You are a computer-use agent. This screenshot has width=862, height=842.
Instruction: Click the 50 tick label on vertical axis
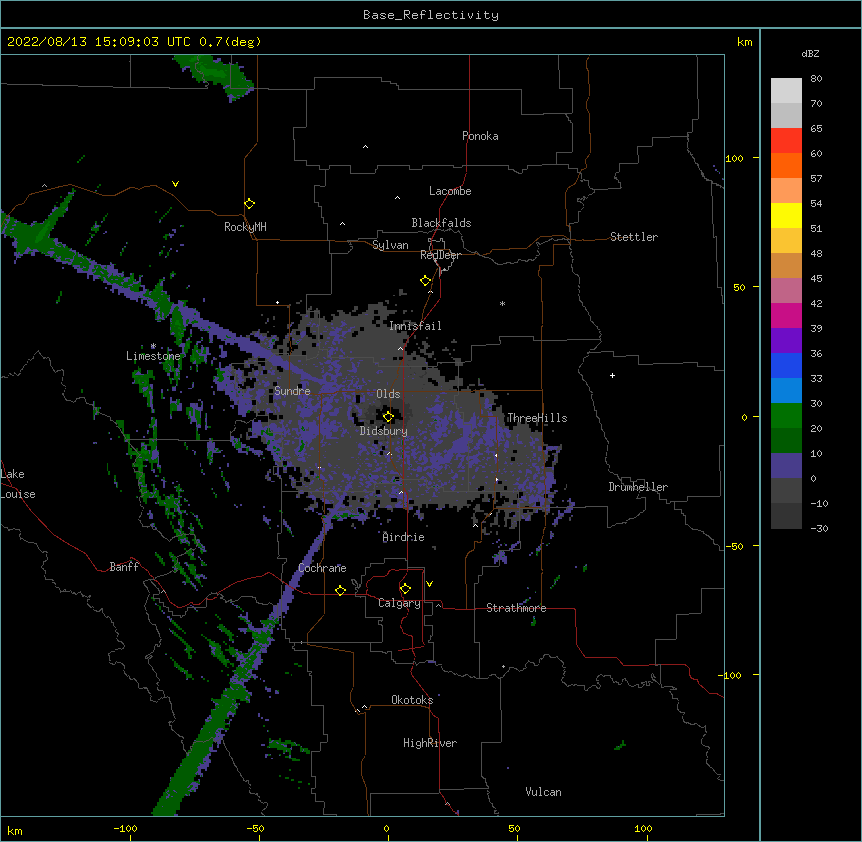pyautogui.click(x=739, y=287)
